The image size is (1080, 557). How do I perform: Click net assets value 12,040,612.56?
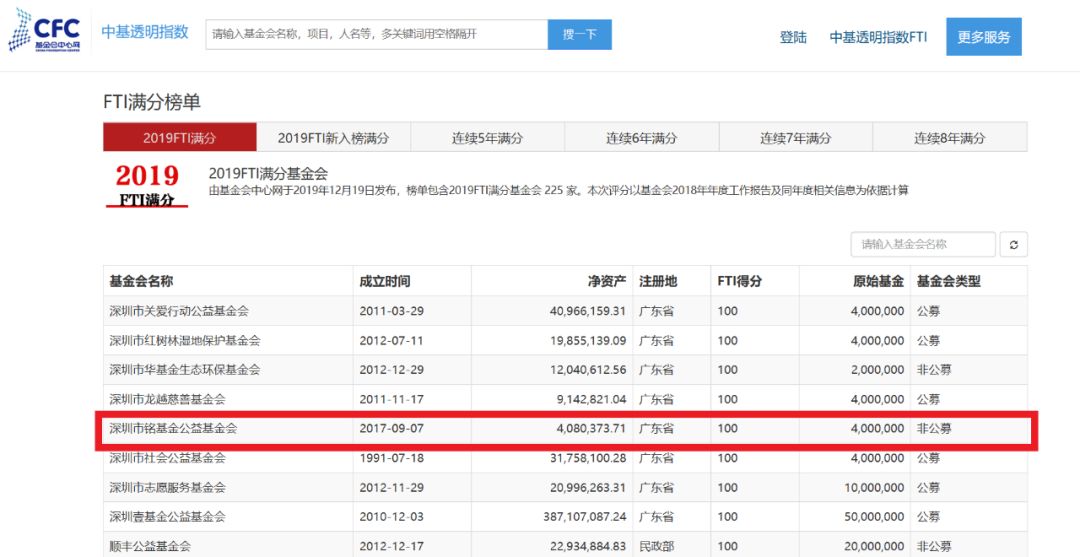pos(588,370)
